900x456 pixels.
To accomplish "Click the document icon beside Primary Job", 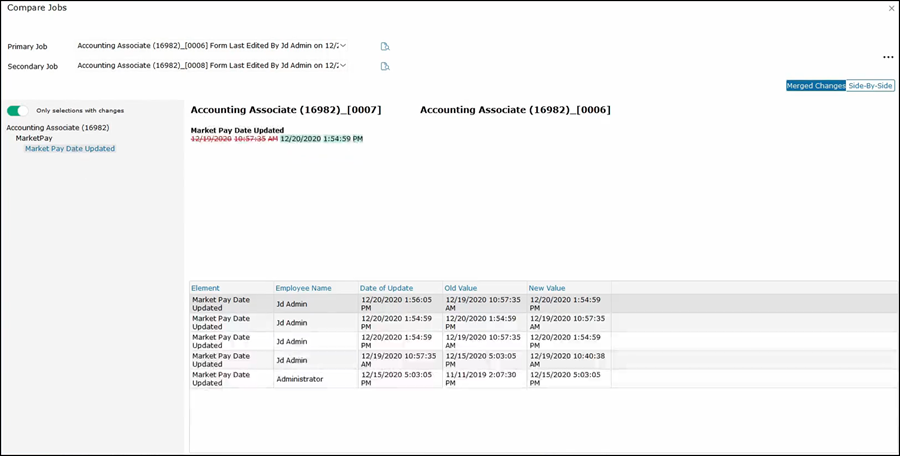I will [x=385, y=46].
